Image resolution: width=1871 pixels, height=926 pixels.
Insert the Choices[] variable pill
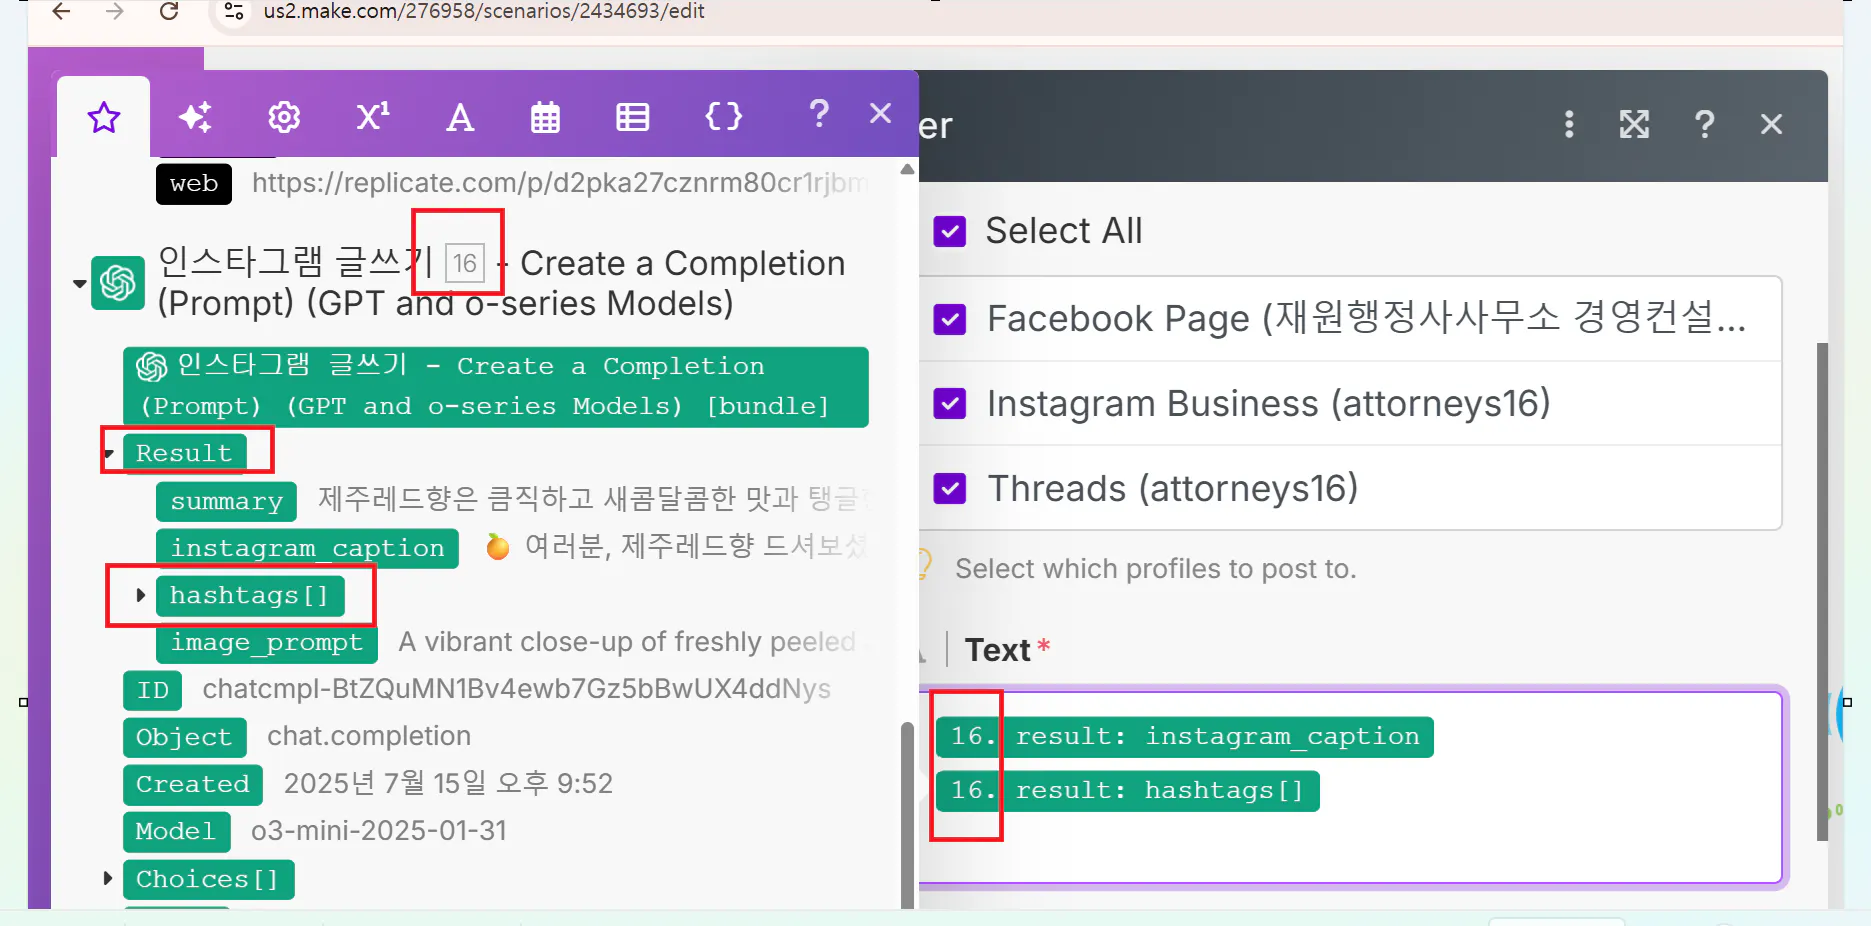[x=208, y=879]
